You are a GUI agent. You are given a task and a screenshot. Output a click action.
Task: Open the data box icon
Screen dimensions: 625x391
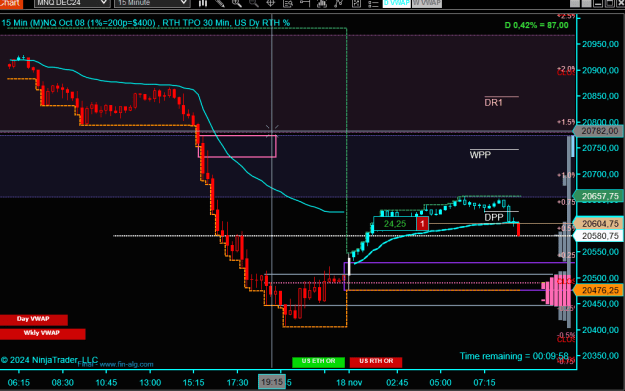288,4
